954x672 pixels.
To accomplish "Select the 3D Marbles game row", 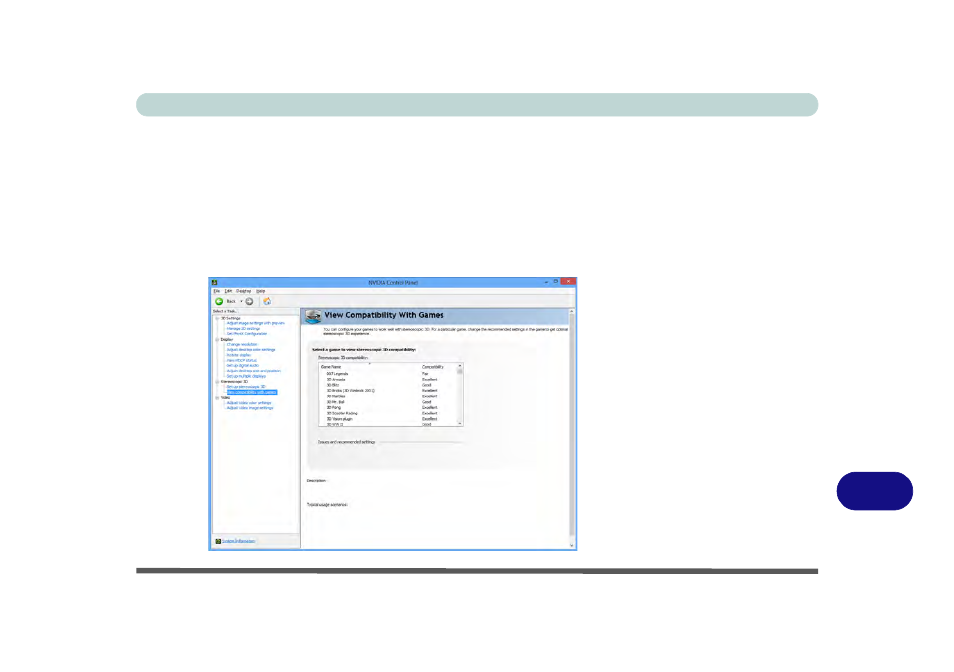I will [388, 397].
